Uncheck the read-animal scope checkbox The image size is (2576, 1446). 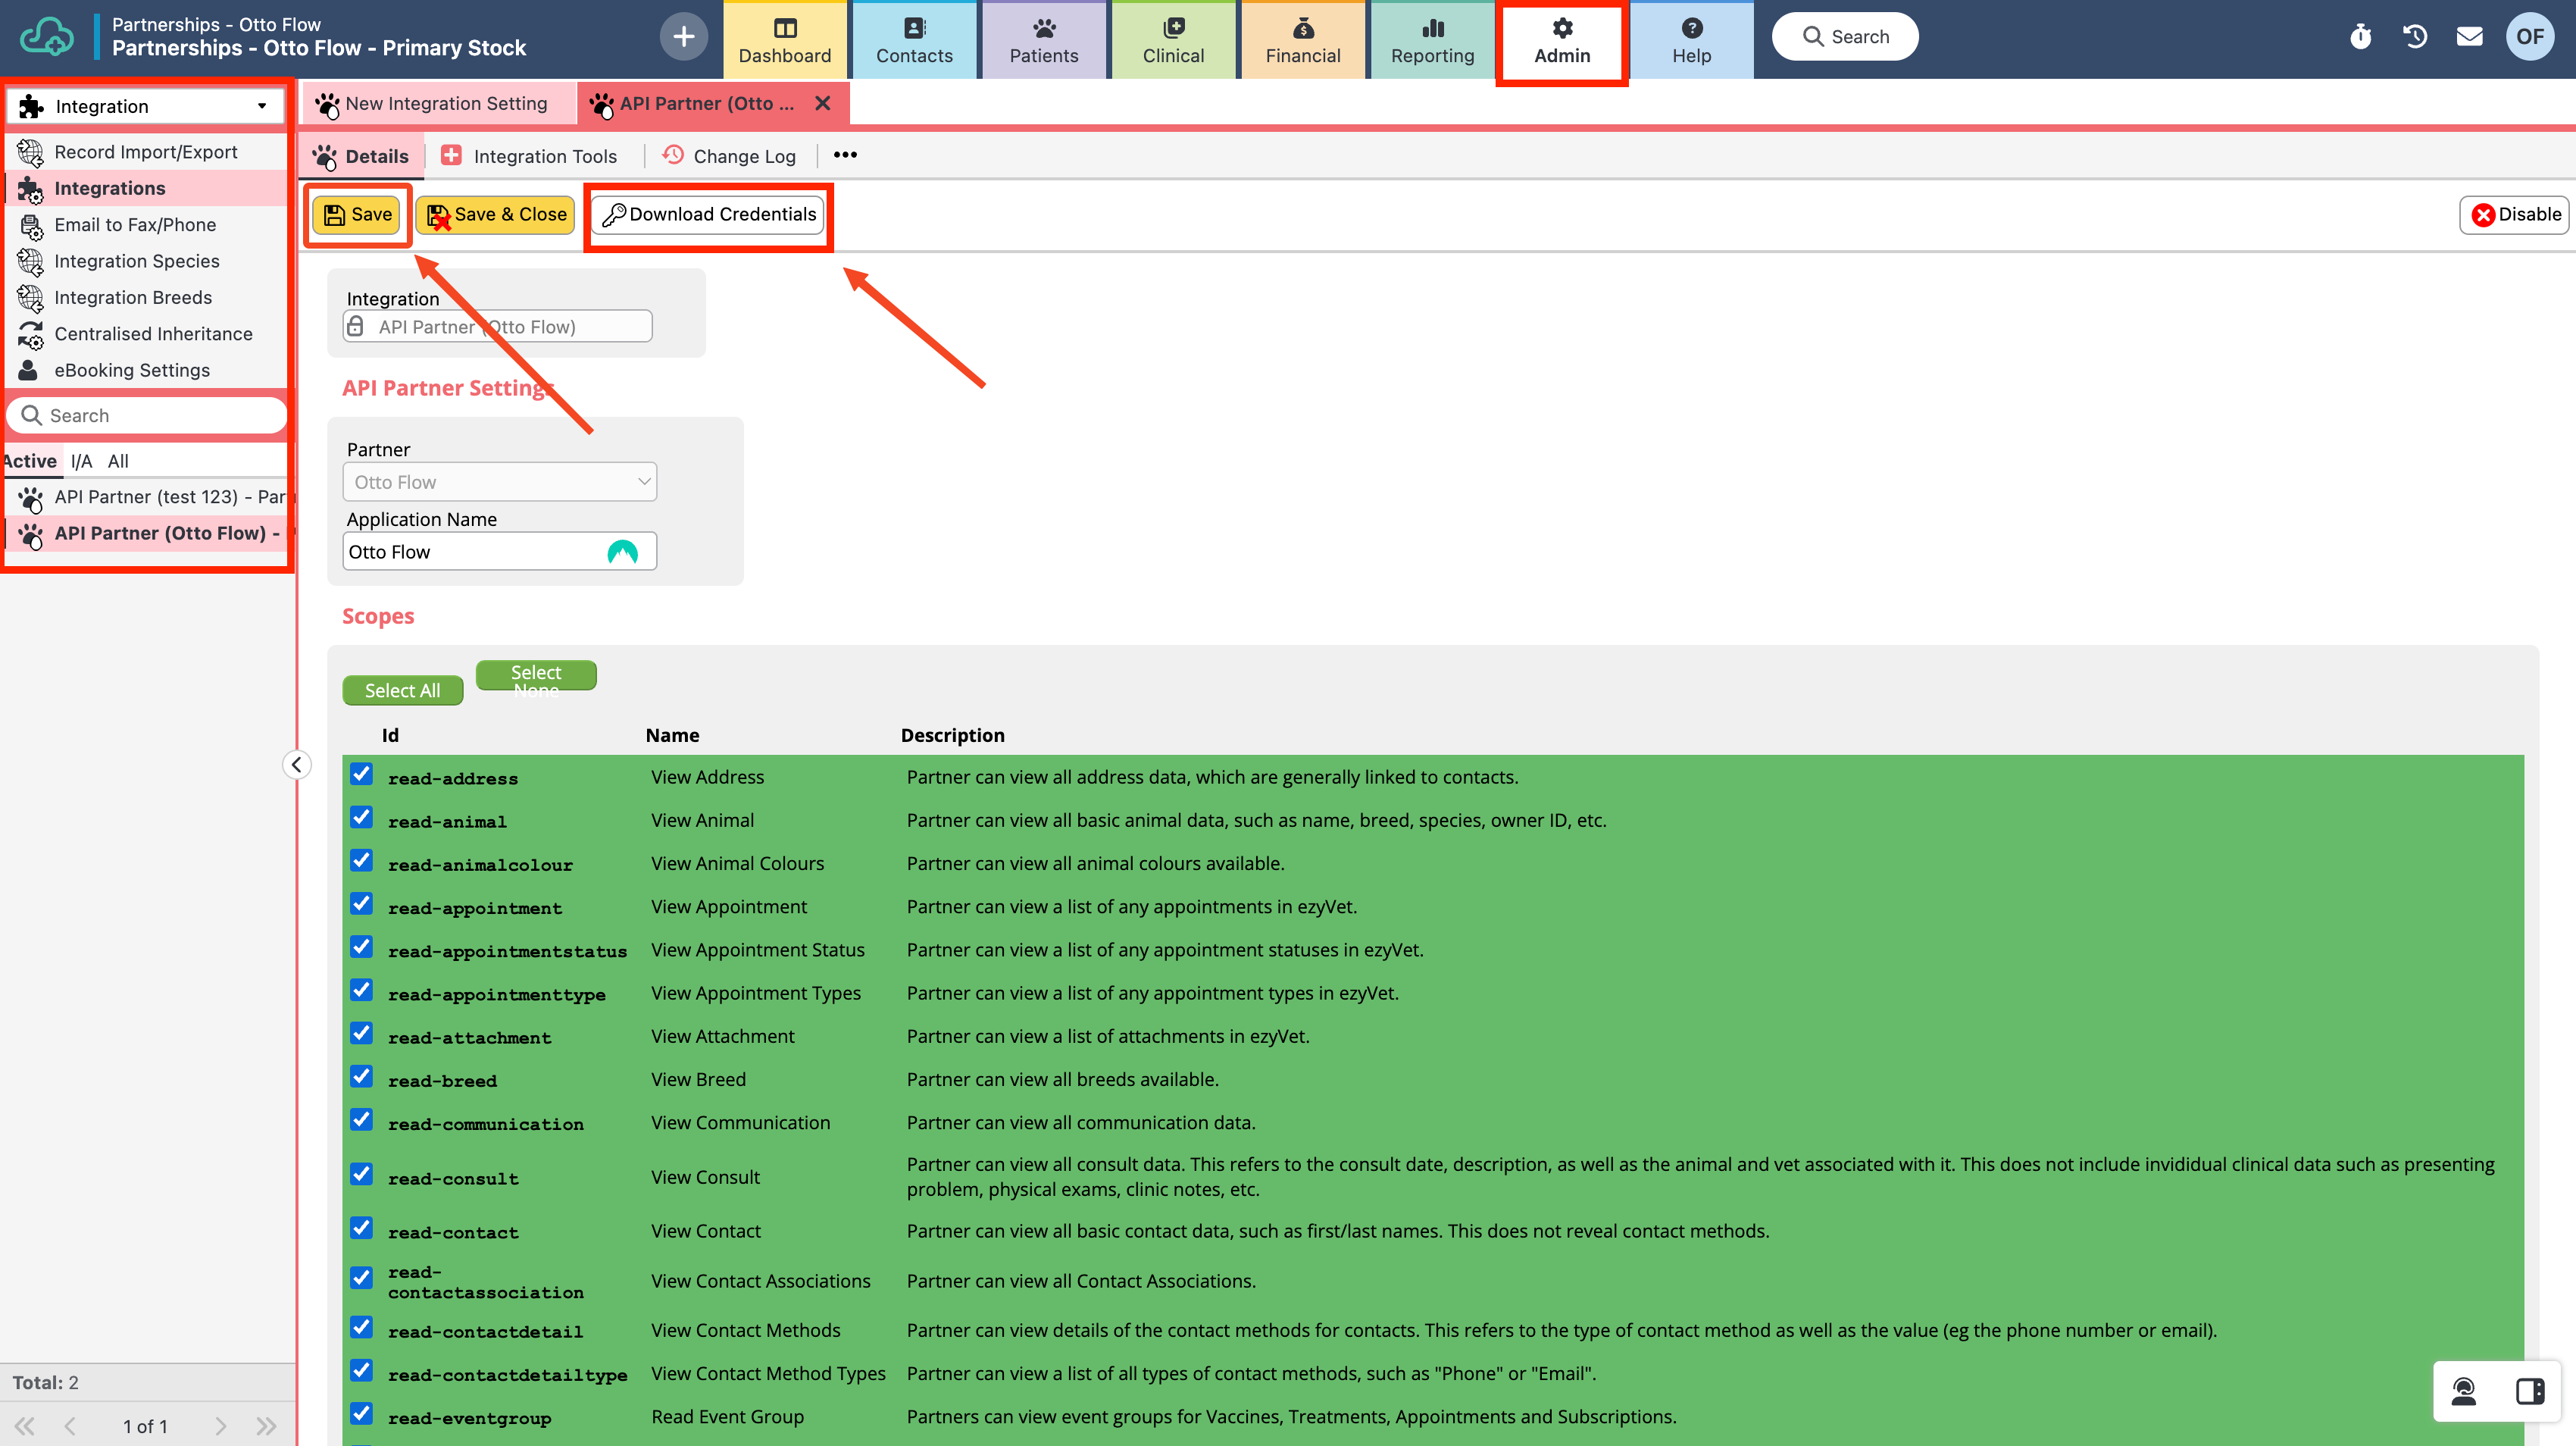361,818
